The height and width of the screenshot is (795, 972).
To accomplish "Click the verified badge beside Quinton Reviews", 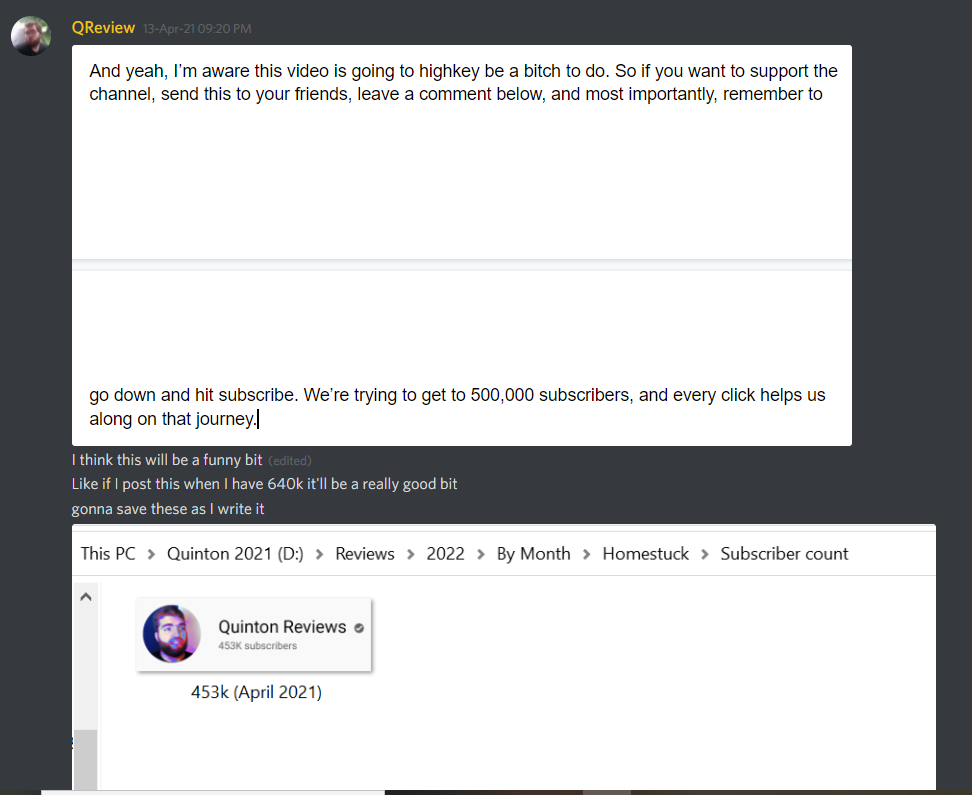I will (359, 628).
